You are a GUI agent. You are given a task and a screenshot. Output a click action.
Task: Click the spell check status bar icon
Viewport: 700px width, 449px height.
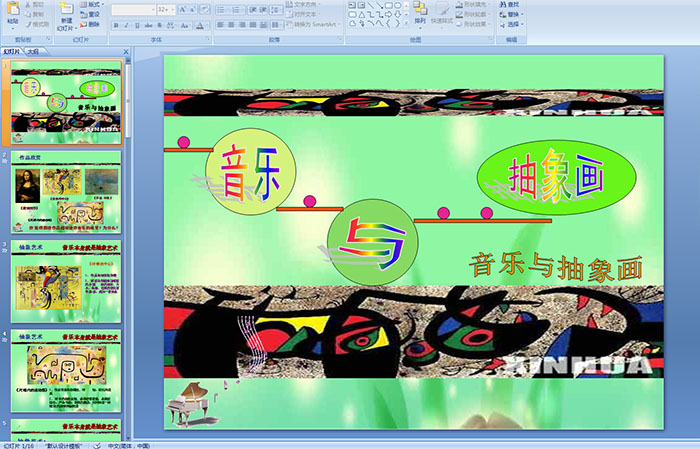click(x=97, y=445)
